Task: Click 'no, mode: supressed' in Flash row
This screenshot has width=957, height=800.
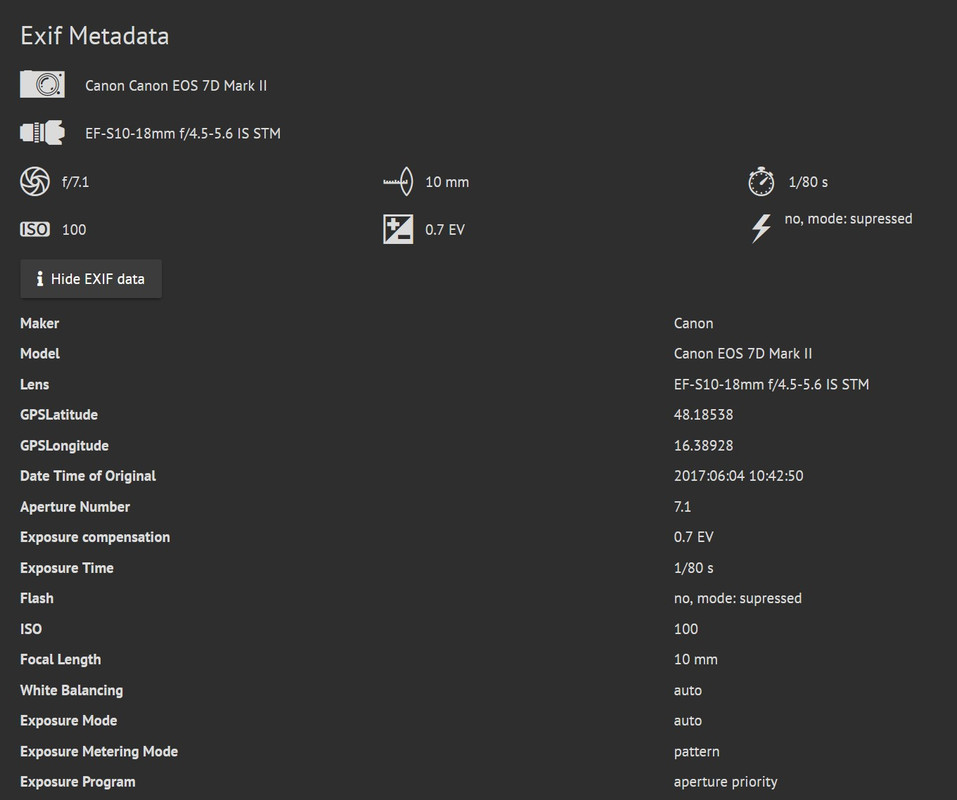Action: 737,598
